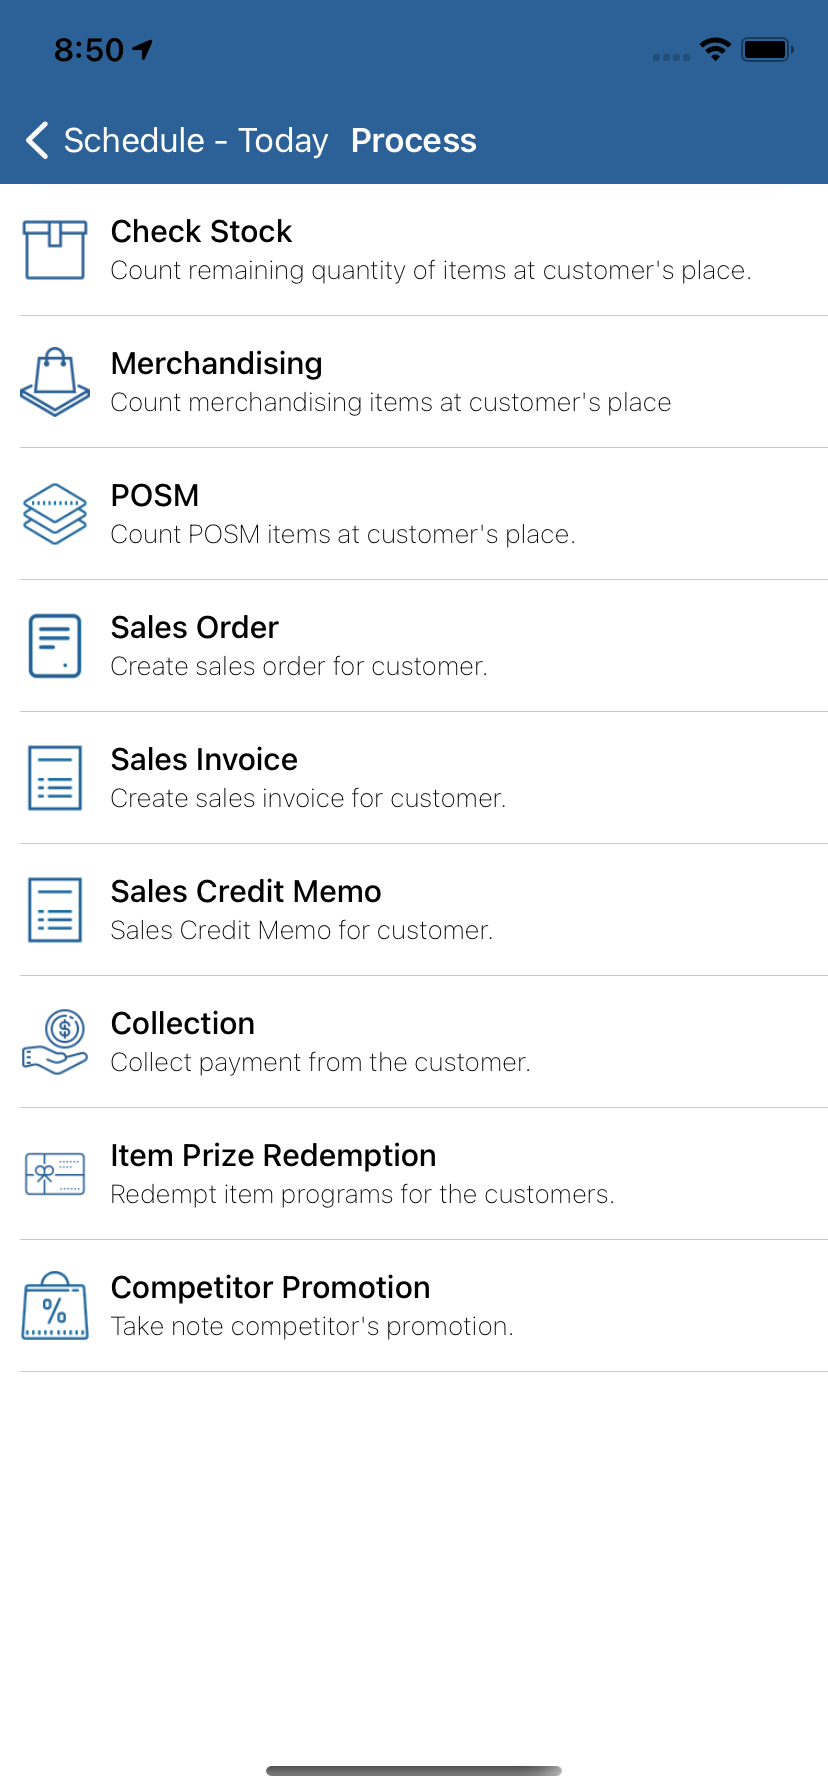Screen dimensions: 828x1792
Task: Open Sales Invoice for customer
Action: 308,798
